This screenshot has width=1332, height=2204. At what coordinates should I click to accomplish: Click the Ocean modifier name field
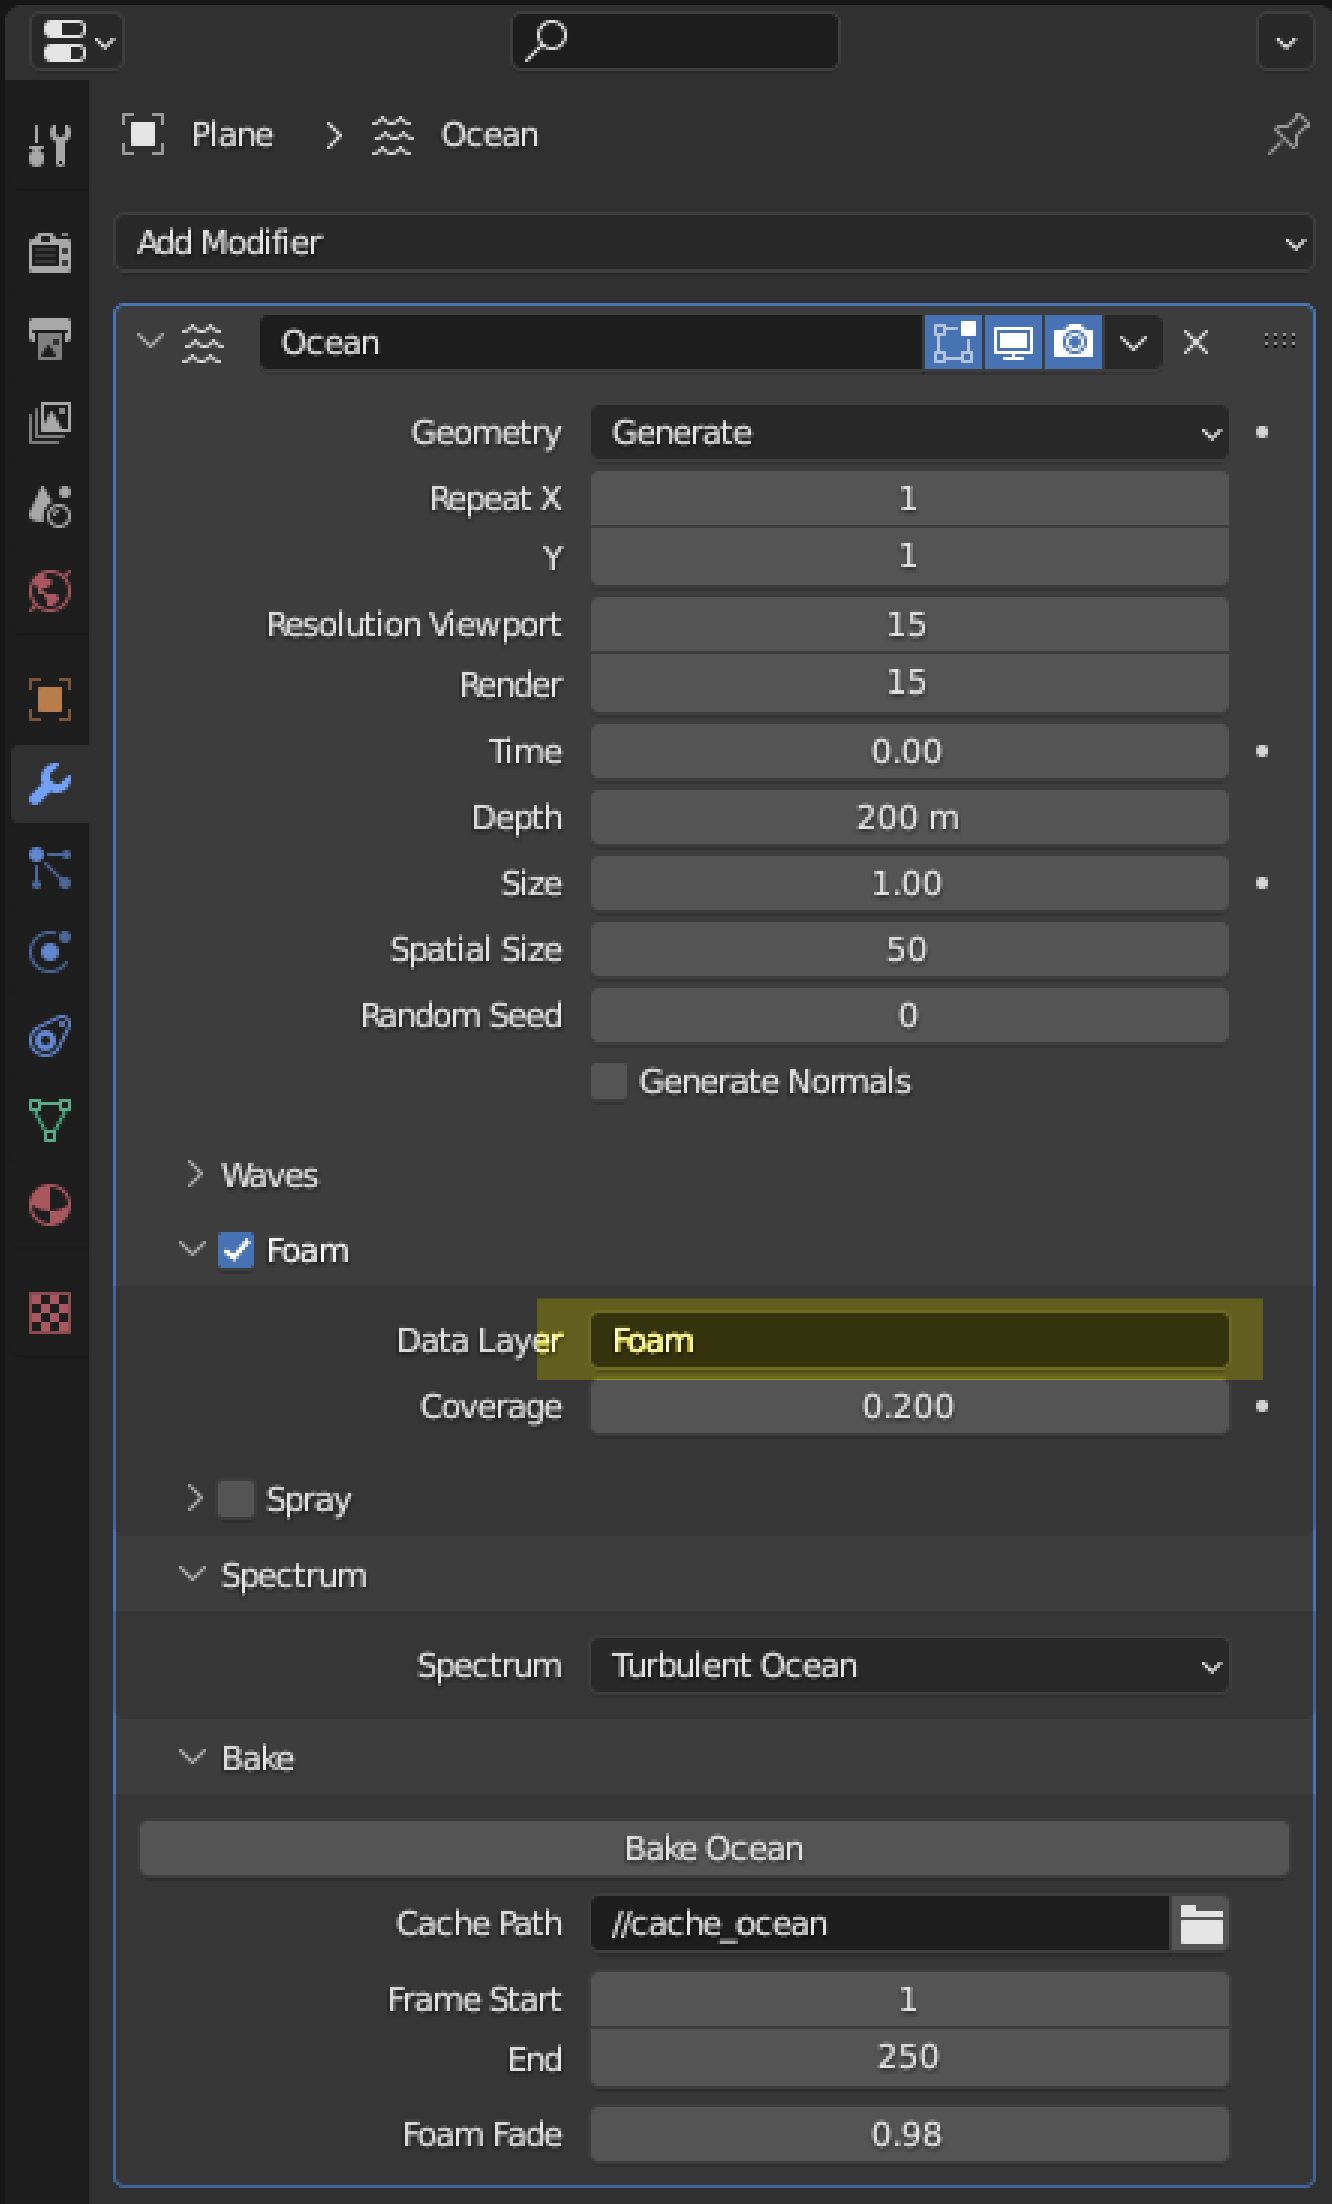[590, 342]
